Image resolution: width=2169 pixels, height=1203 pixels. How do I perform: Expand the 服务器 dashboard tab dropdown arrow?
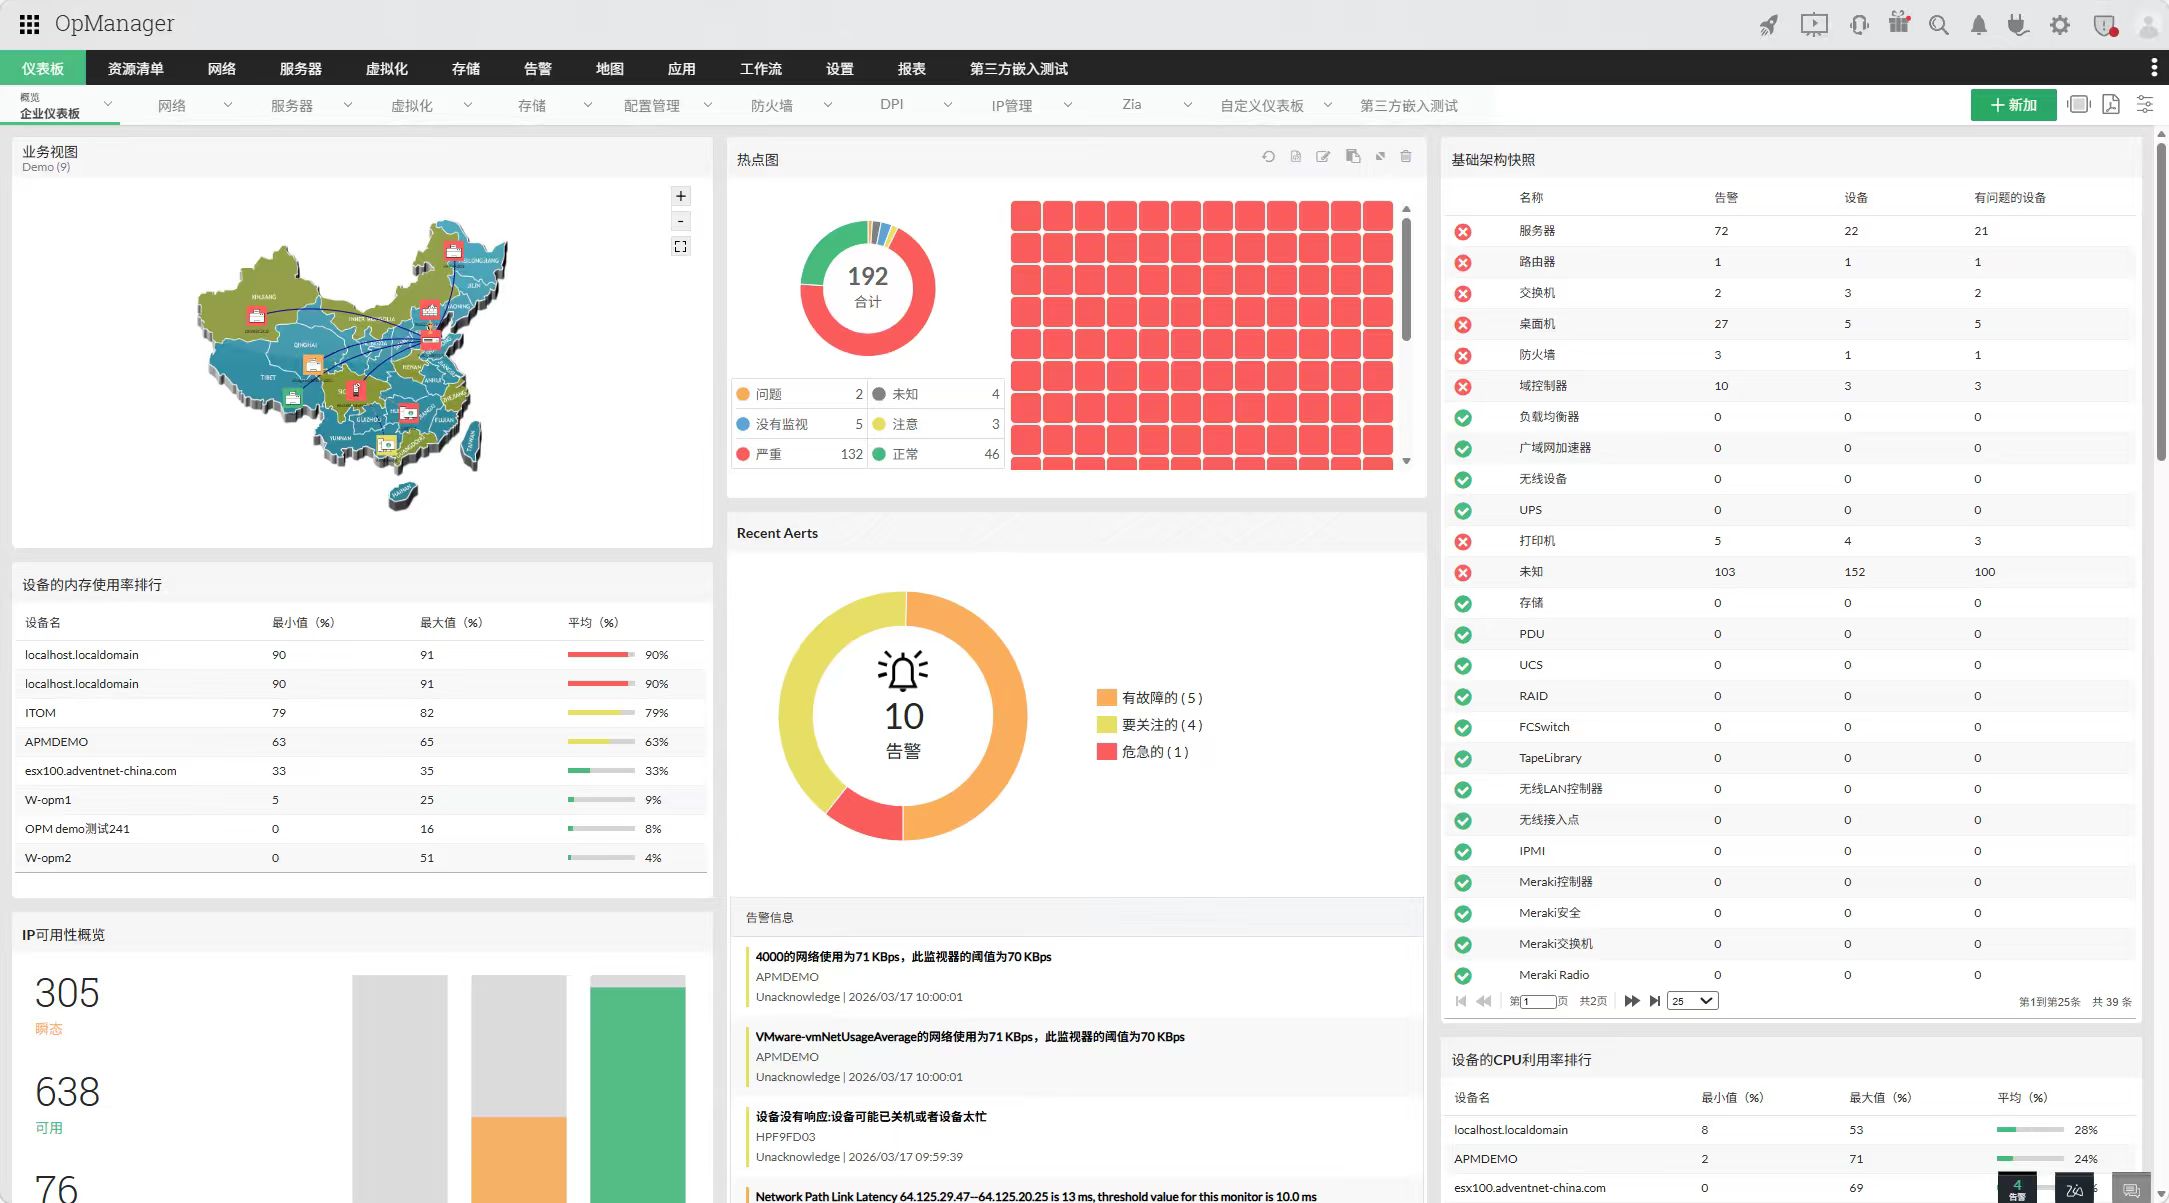click(x=348, y=104)
